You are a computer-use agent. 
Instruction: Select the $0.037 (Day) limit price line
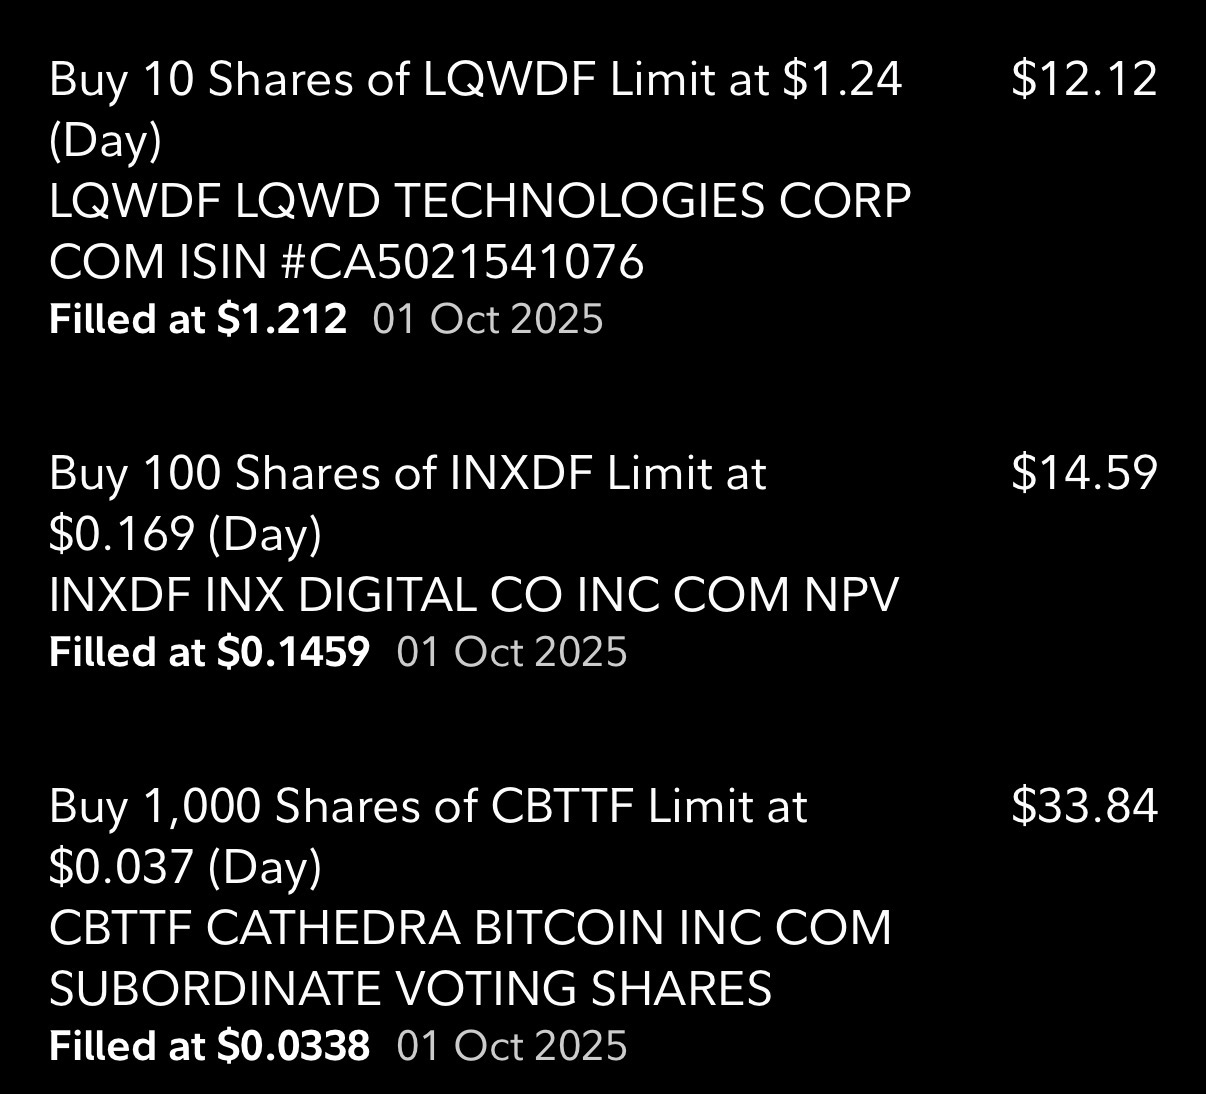coord(185,866)
